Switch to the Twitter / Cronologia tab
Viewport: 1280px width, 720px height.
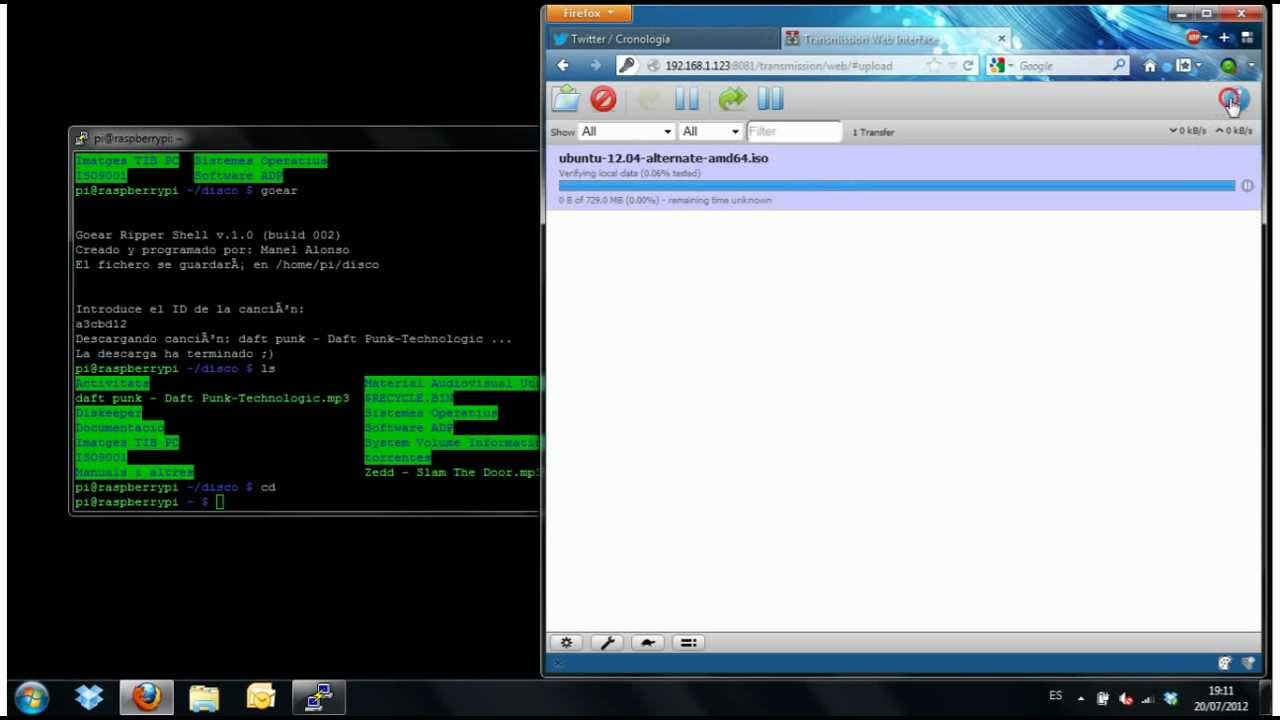[x=660, y=39]
